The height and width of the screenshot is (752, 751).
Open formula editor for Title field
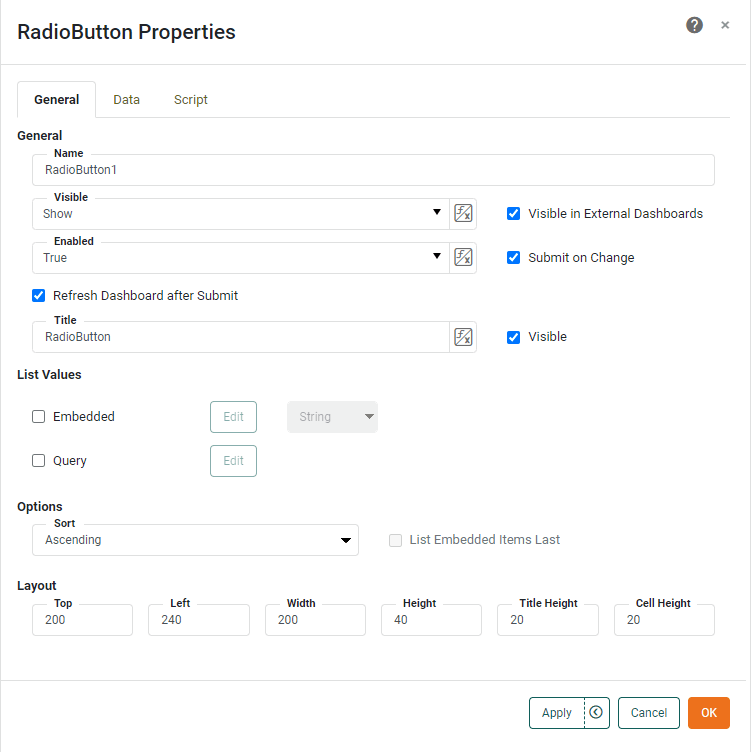pyautogui.click(x=463, y=337)
